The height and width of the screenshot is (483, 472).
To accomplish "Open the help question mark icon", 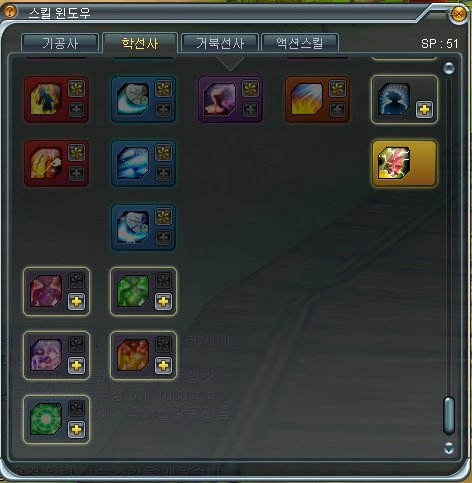I will pos(9,11).
